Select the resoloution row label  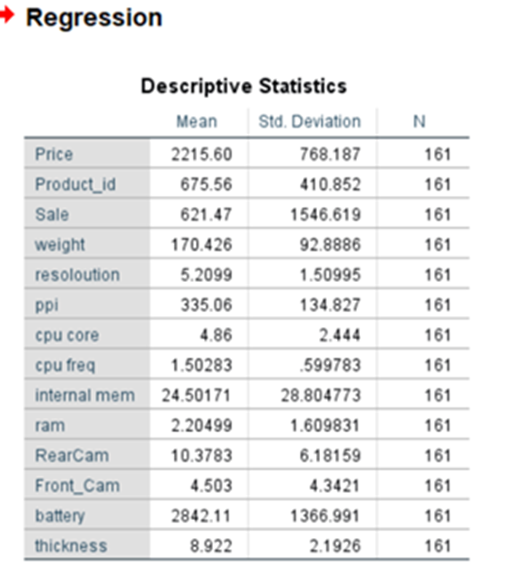tap(77, 275)
